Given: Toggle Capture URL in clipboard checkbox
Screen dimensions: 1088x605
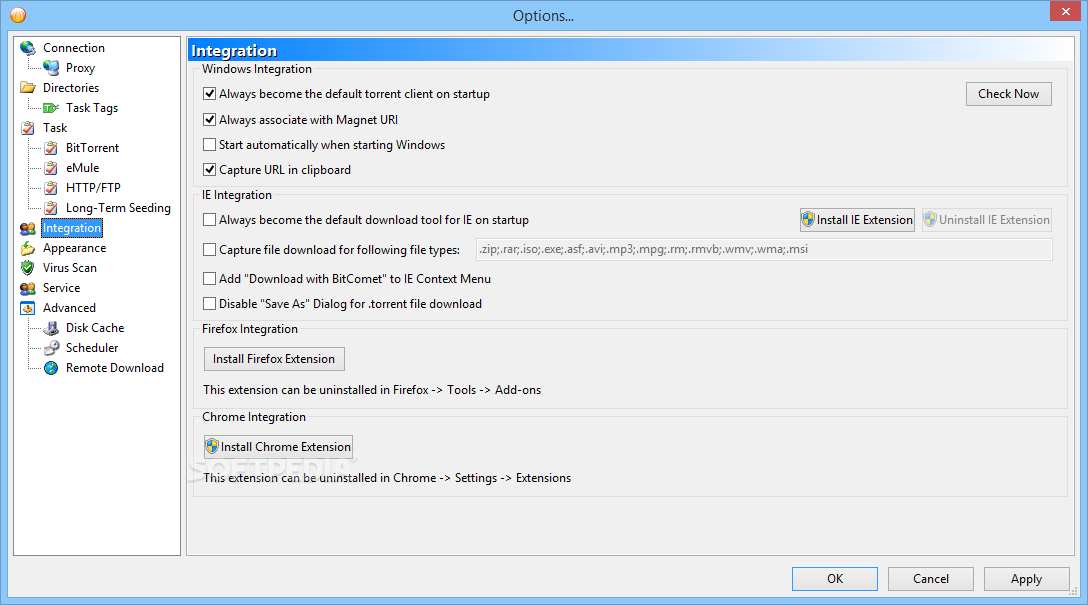Looking at the screenshot, I should point(209,169).
